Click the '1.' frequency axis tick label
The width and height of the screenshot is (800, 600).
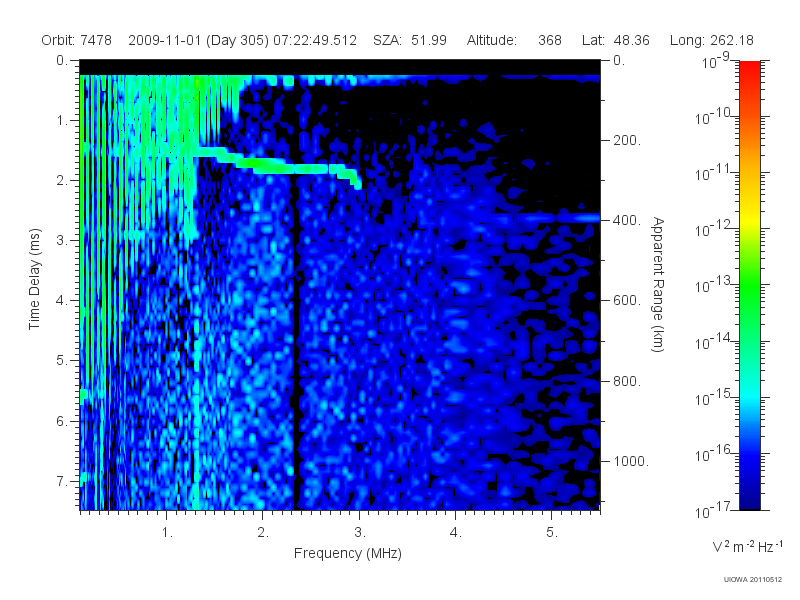[167, 533]
